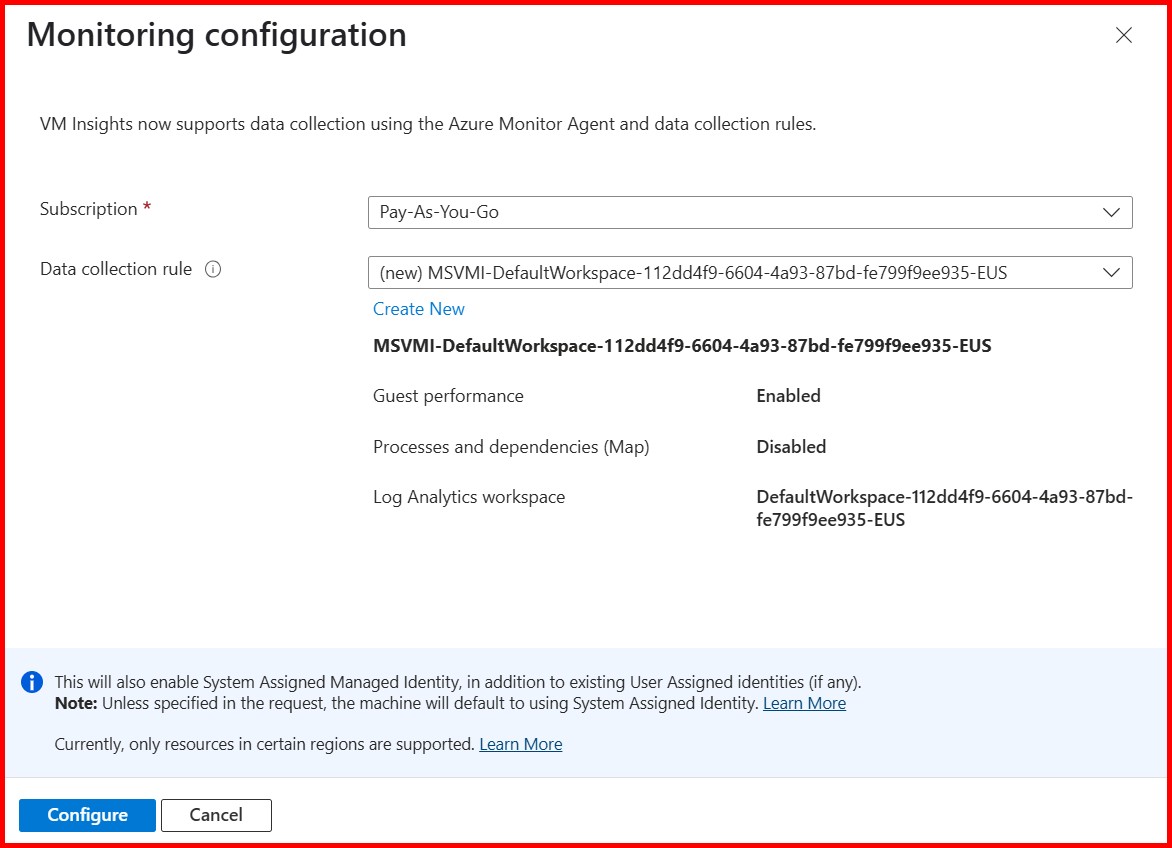Click the bold MSVMI-DefaultWorkspace rule name heading
1172x848 pixels.
coord(682,346)
